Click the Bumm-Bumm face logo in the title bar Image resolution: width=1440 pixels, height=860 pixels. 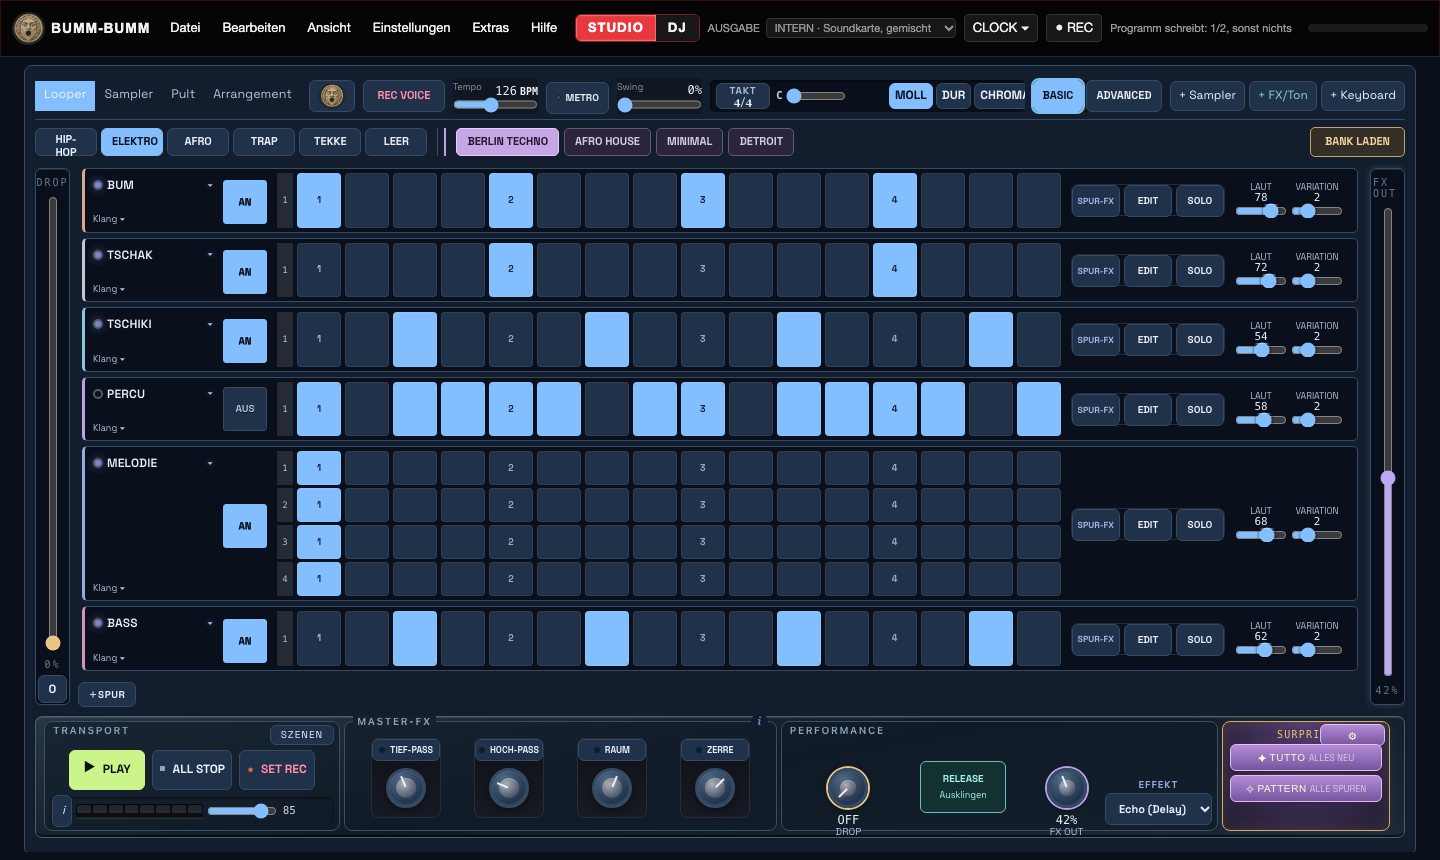(x=28, y=28)
